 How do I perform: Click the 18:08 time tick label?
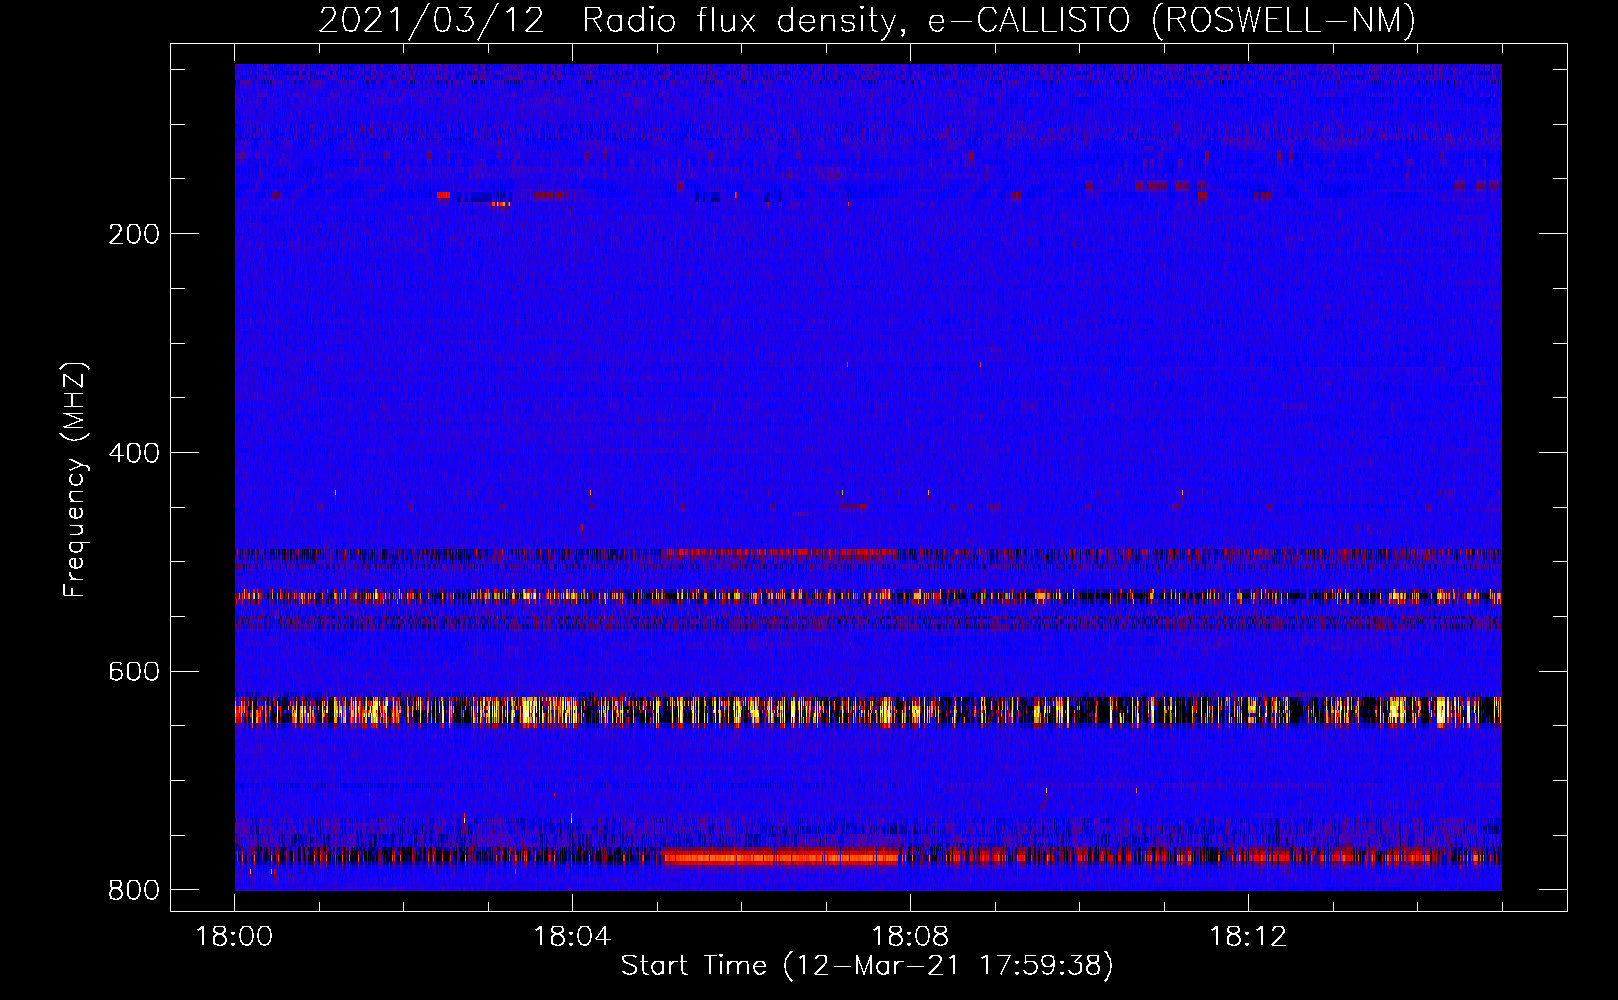(x=910, y=937)
